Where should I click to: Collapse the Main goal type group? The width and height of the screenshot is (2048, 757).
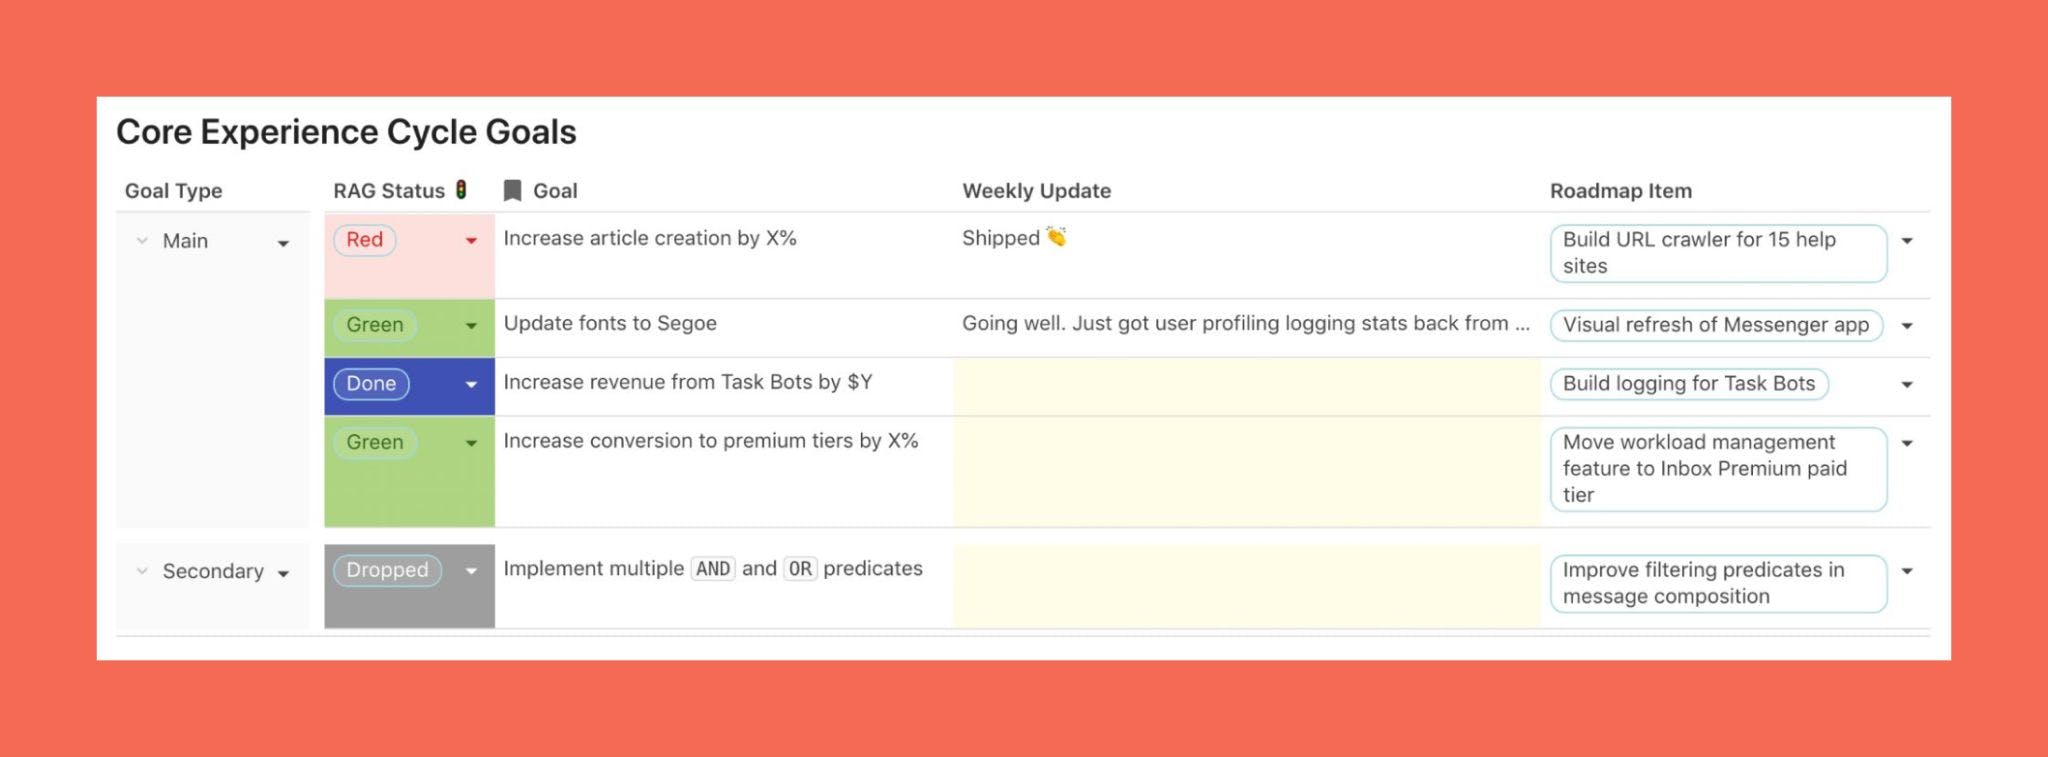pyautogui.click(x=142, y=241)
